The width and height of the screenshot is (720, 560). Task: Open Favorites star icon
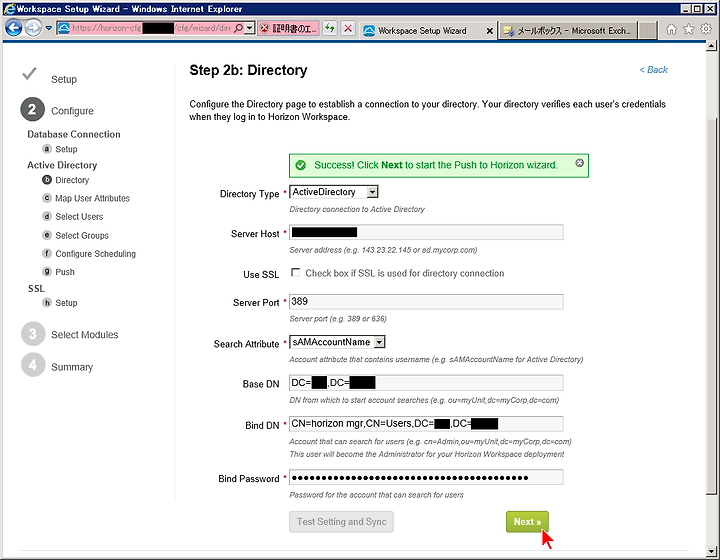pyautogui.click(x=689, y=29)
